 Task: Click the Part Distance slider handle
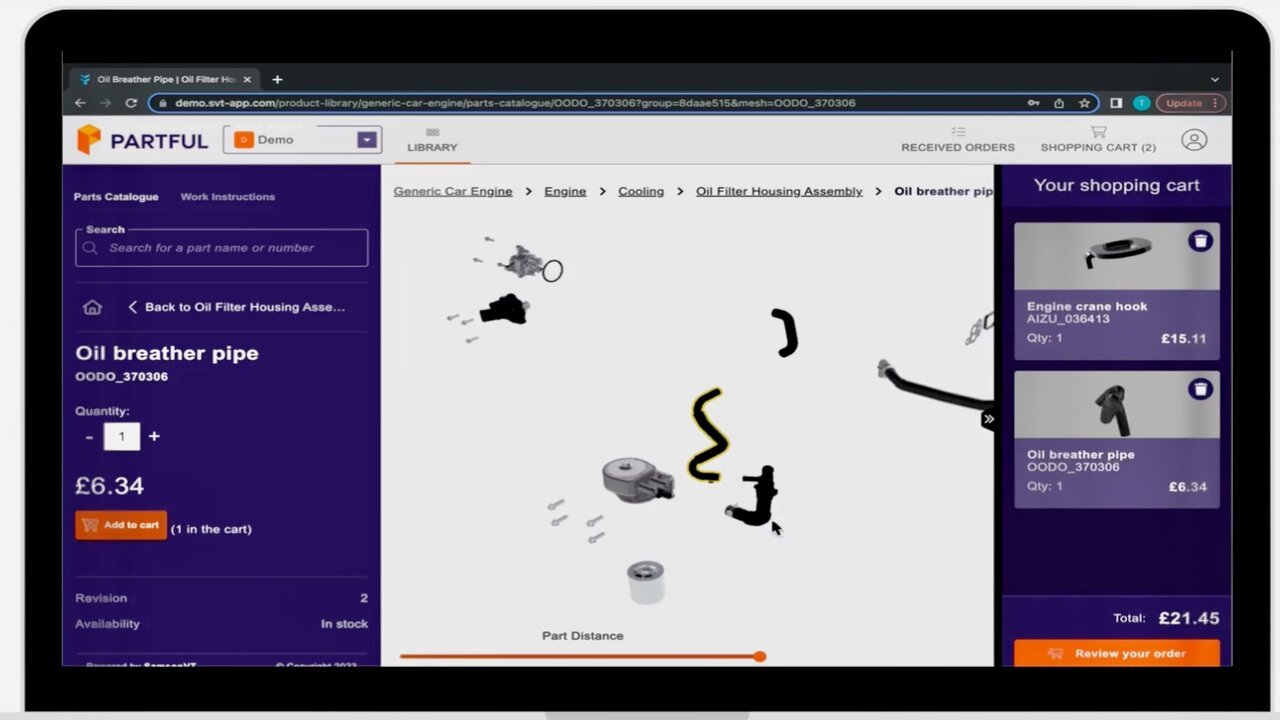(x=760, y=656)
